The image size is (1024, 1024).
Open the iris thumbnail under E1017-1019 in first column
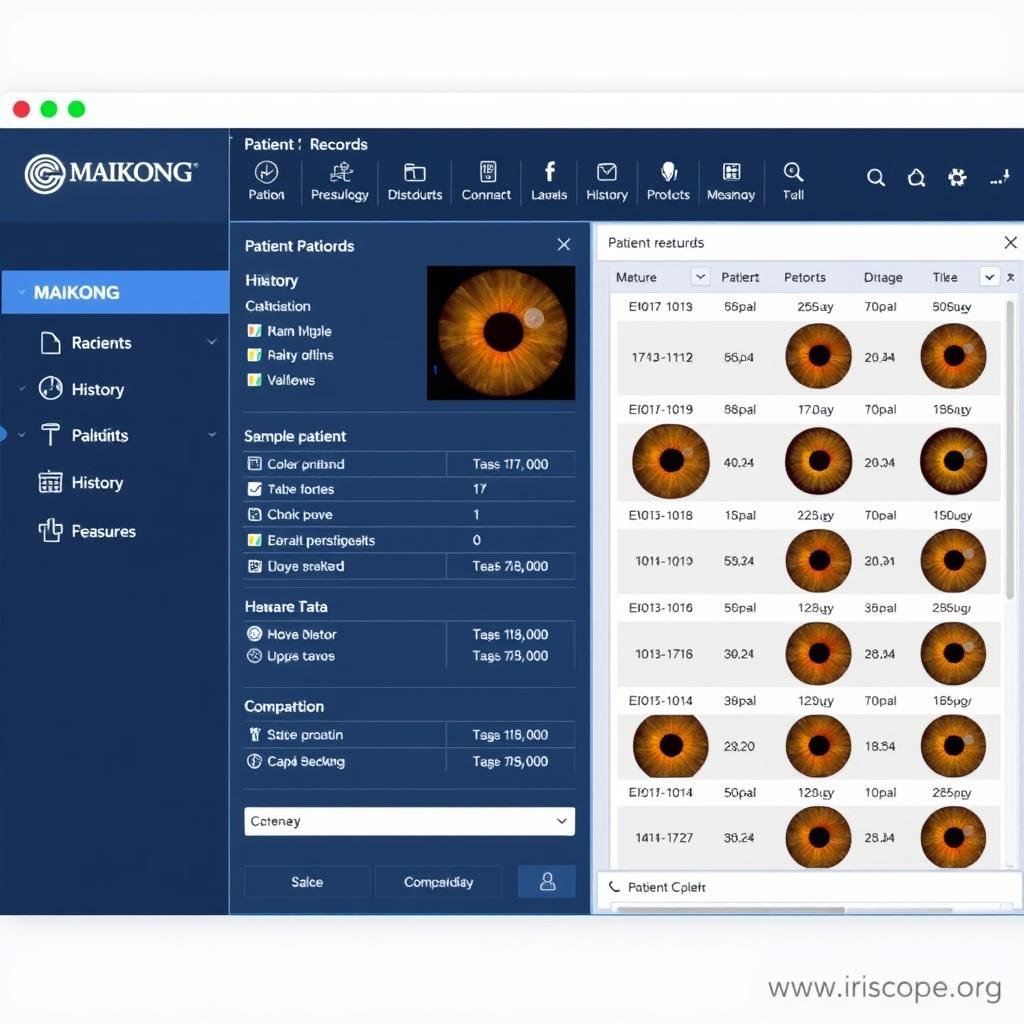point(671,461)
